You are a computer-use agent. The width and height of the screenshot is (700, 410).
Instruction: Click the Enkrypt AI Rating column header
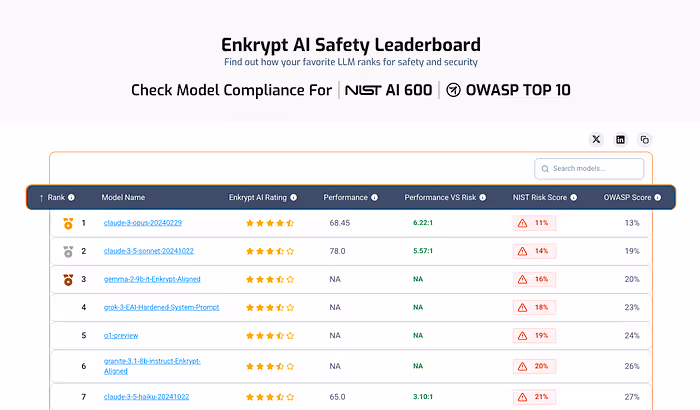click(258, 197)
